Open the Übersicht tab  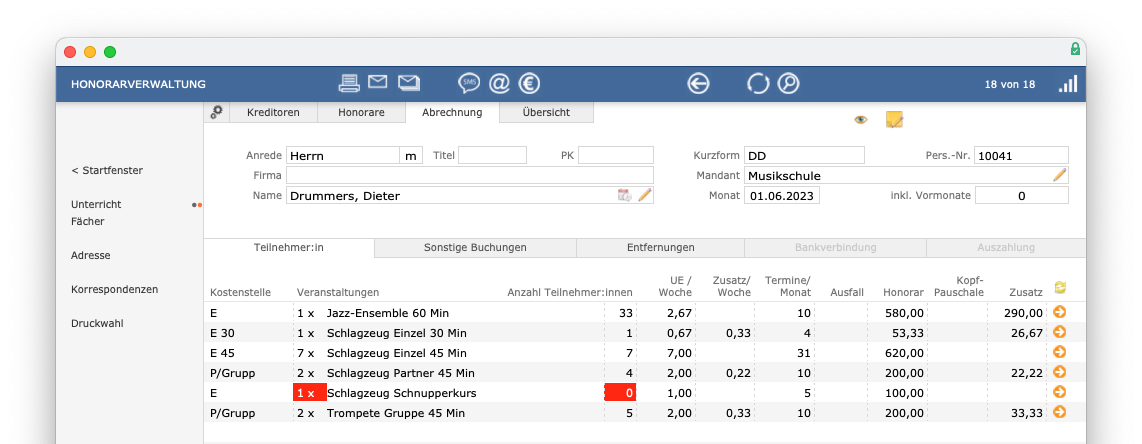[546, 112]
